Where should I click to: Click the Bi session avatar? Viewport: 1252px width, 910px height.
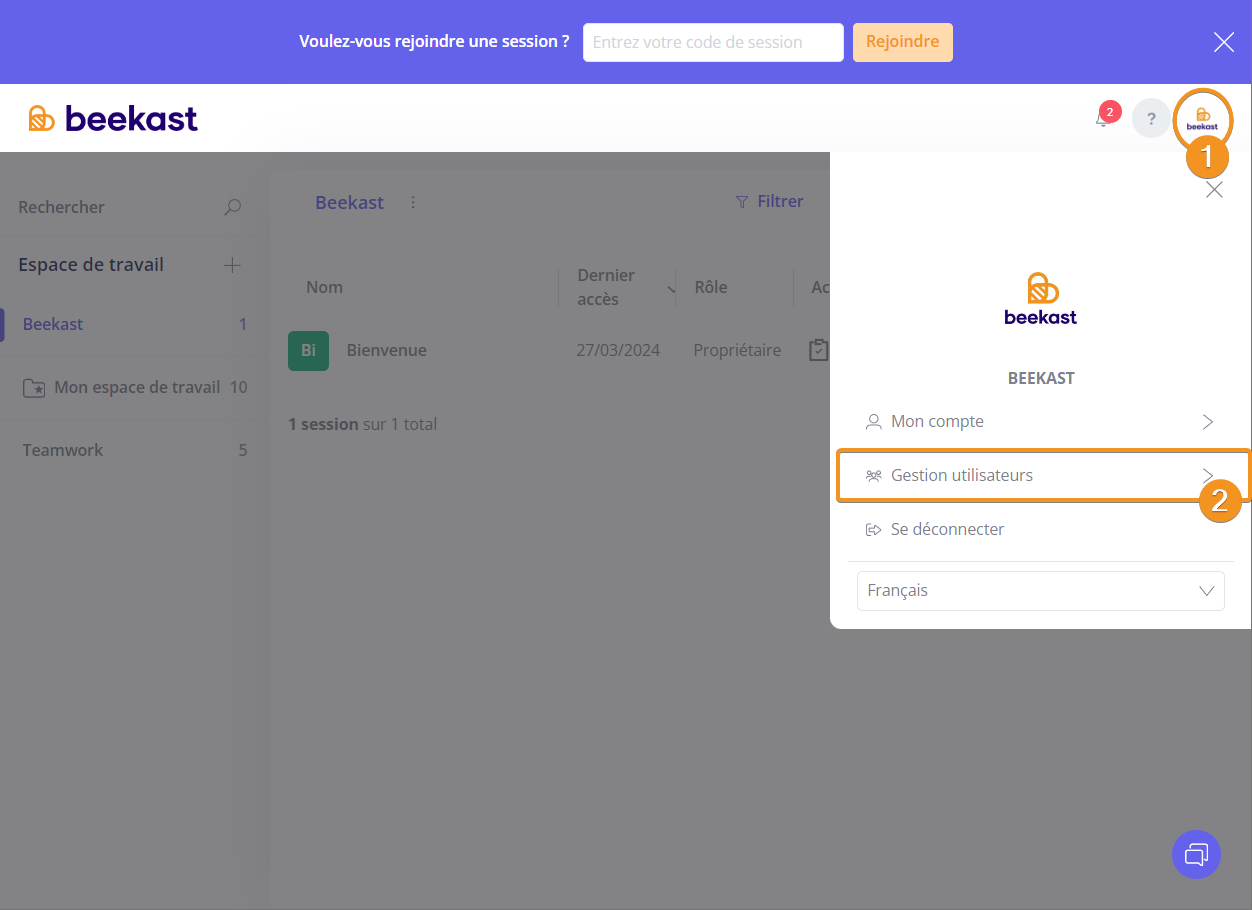click(308, 350)
